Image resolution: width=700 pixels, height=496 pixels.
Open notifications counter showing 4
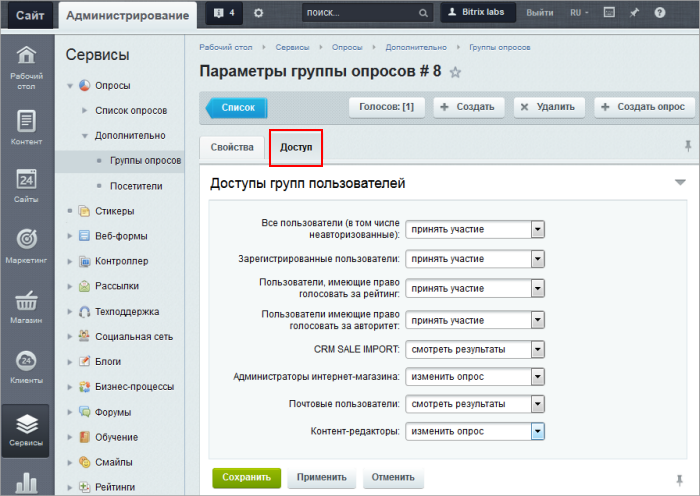coord(224,13)
